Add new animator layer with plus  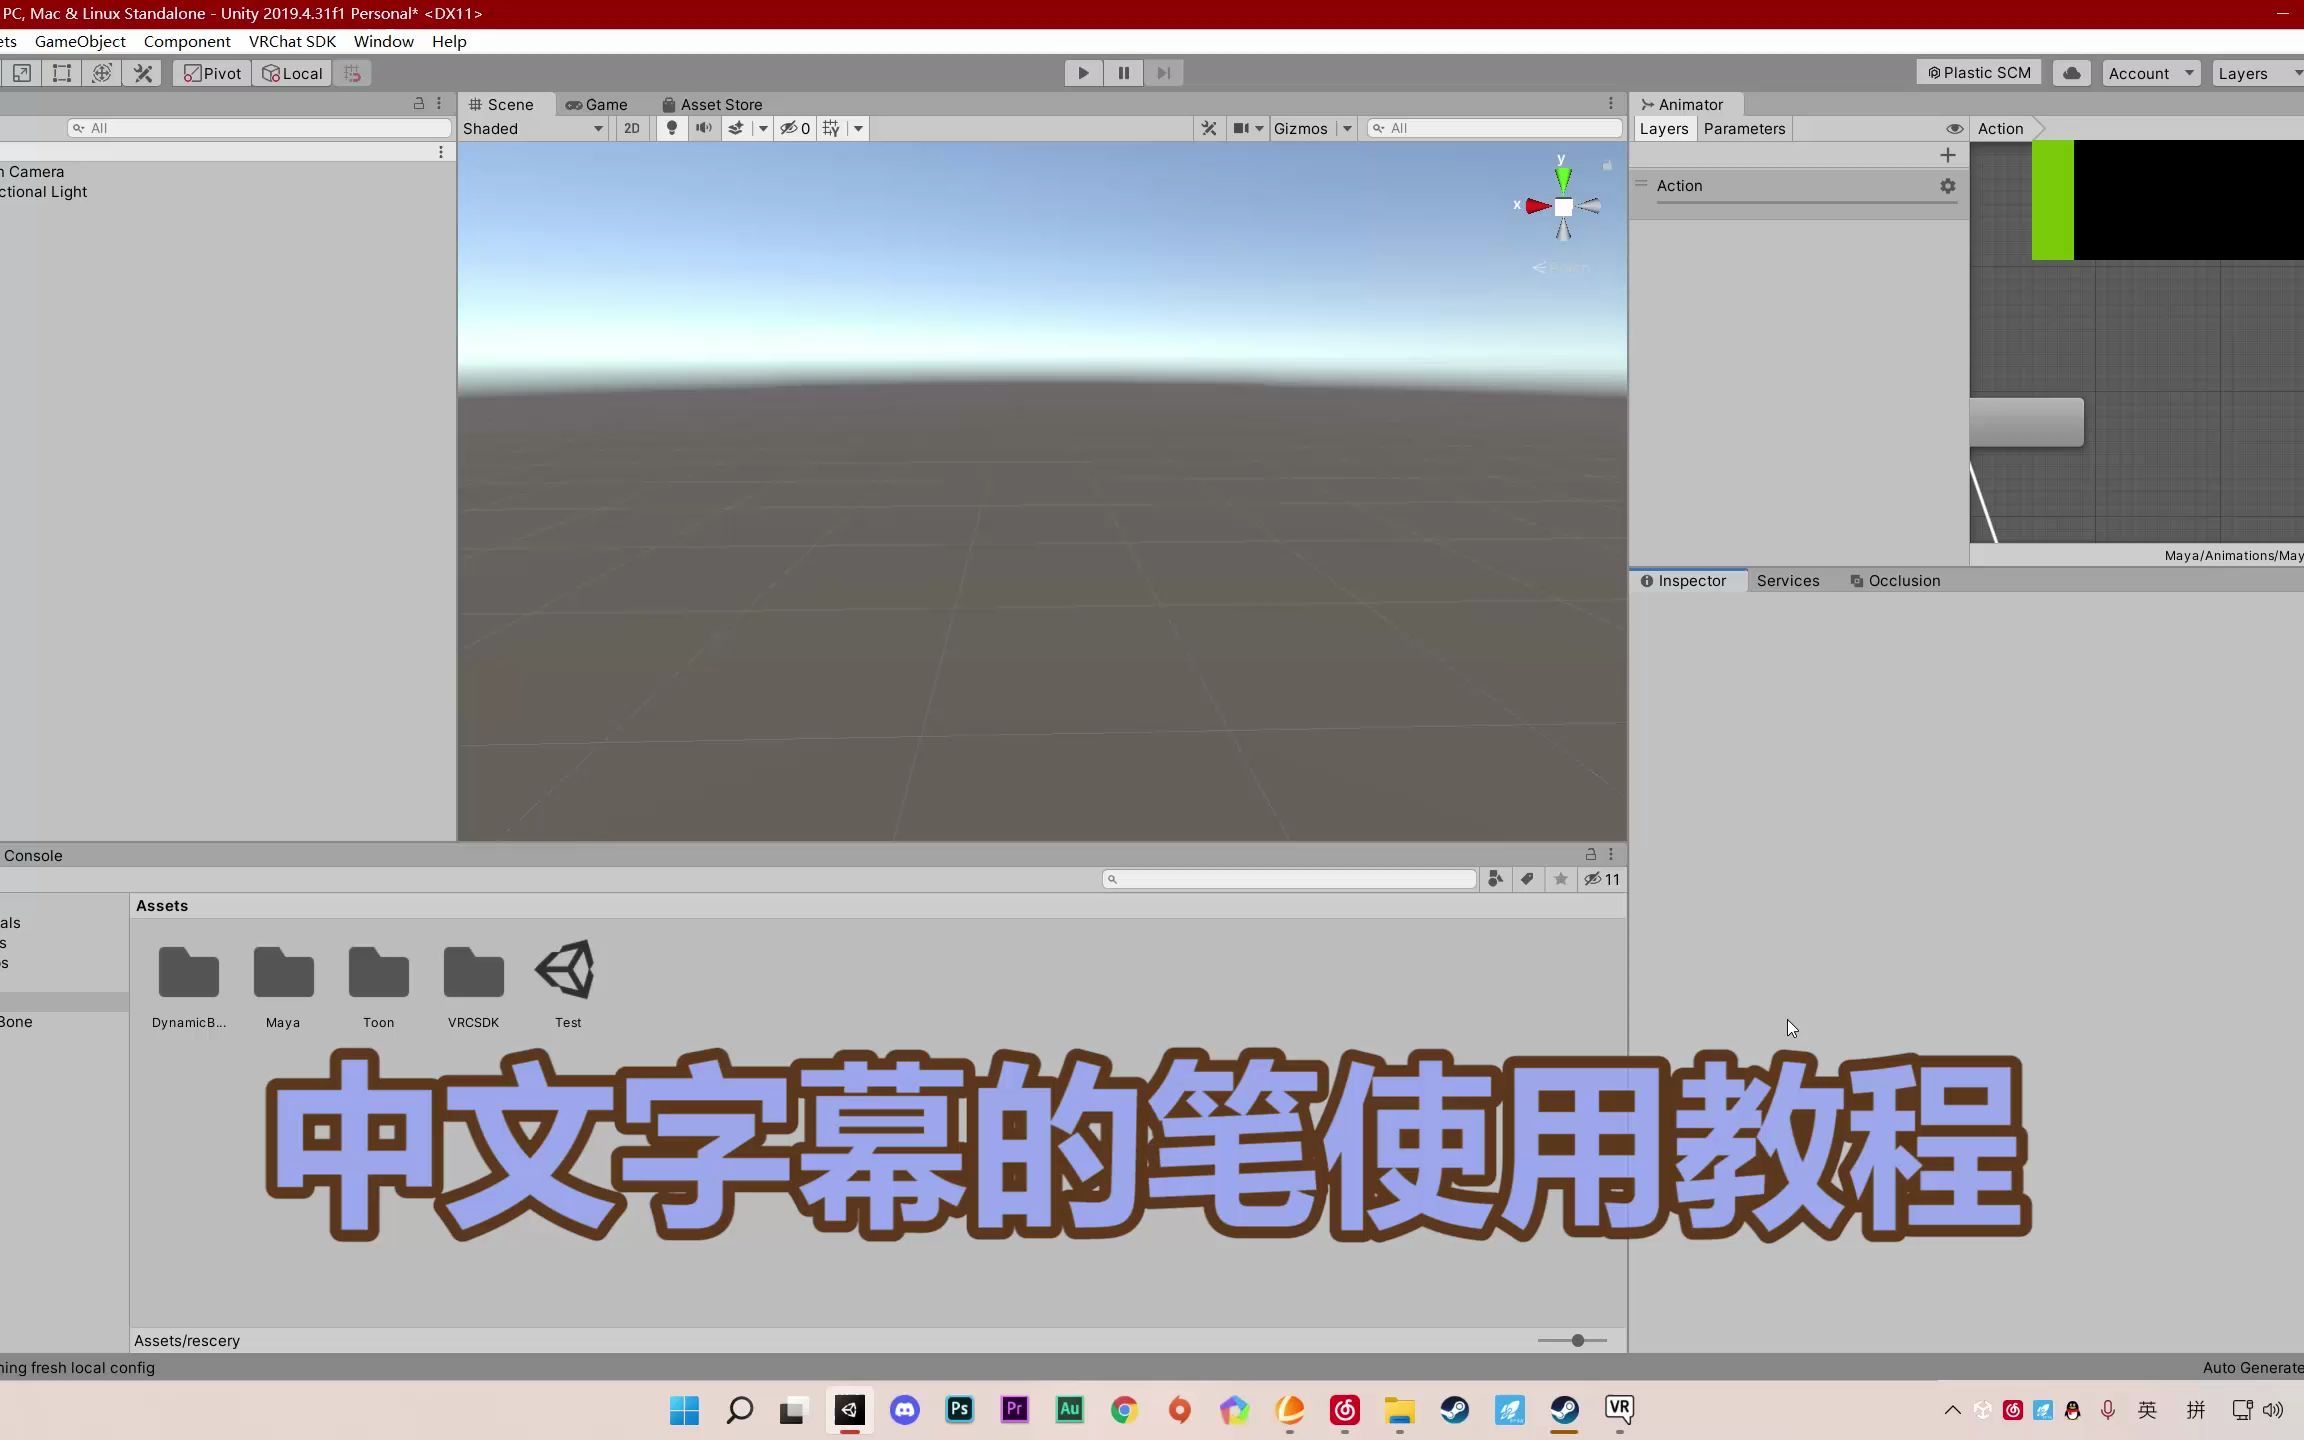pos(1947,155)
